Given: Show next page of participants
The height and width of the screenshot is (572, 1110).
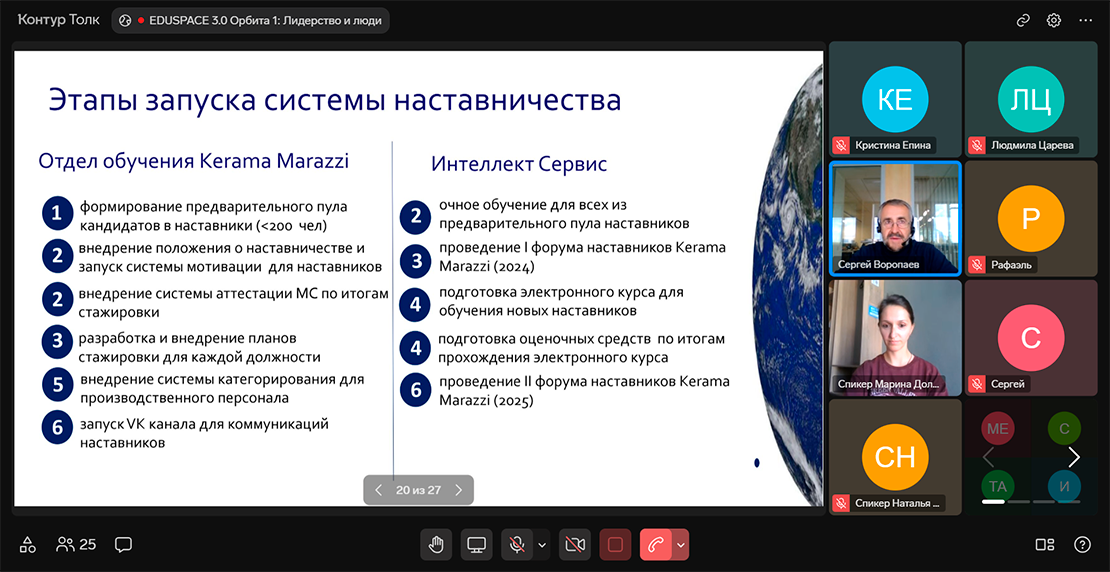Looking at the screenshot, I should [1073, 458].
